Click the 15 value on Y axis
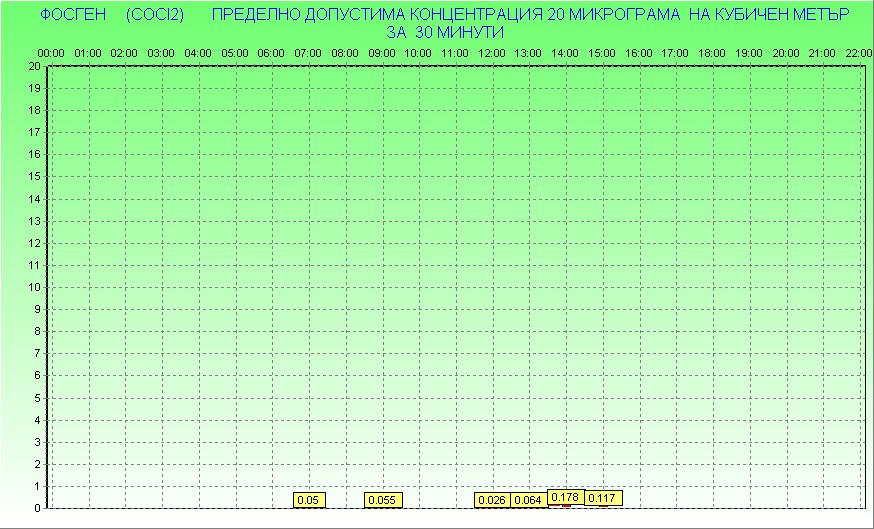Image resolution: width=874 pixels, height=529 pixels. tap(35, 177)
